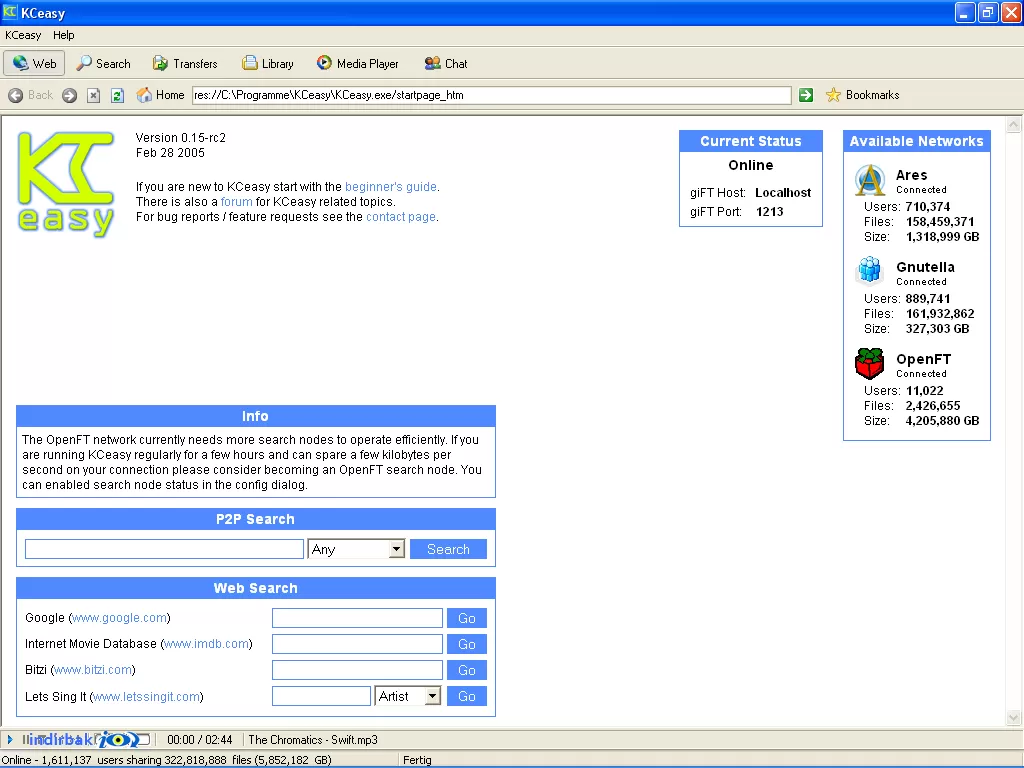This screenshot has width=1024, height=768.
Task: Open the Help menu
Action: 63,35
